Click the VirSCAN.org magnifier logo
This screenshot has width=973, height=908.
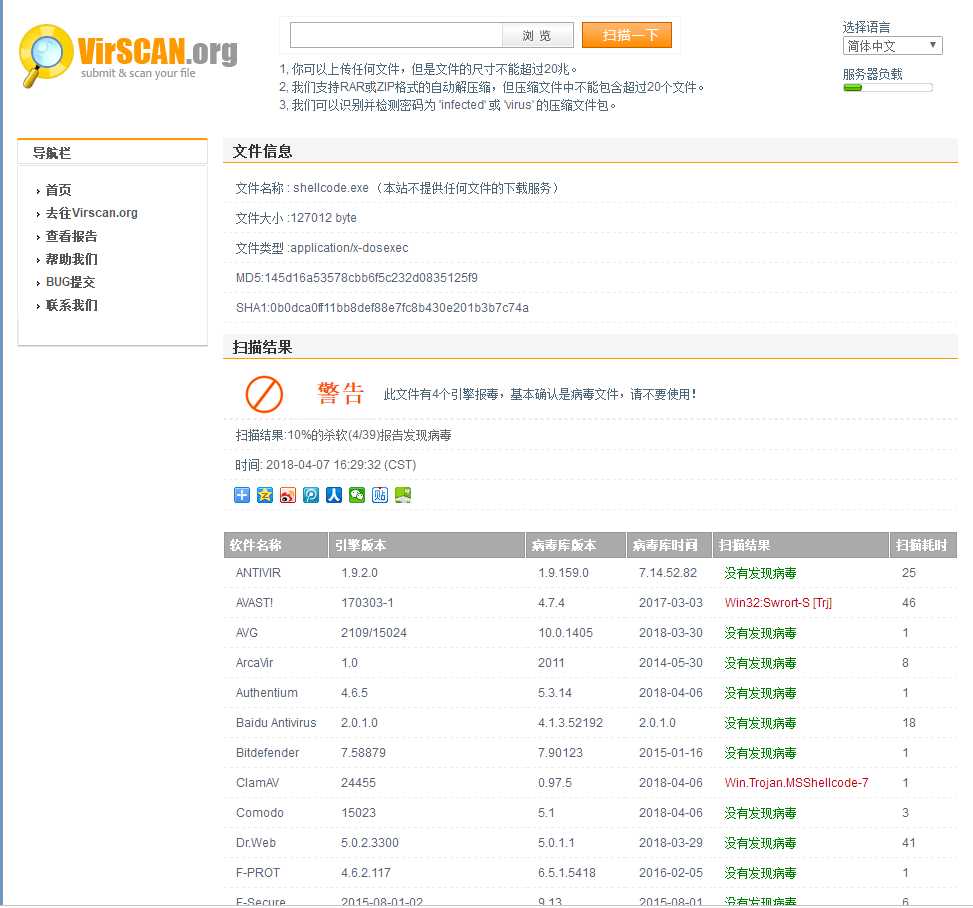[128, 55]
